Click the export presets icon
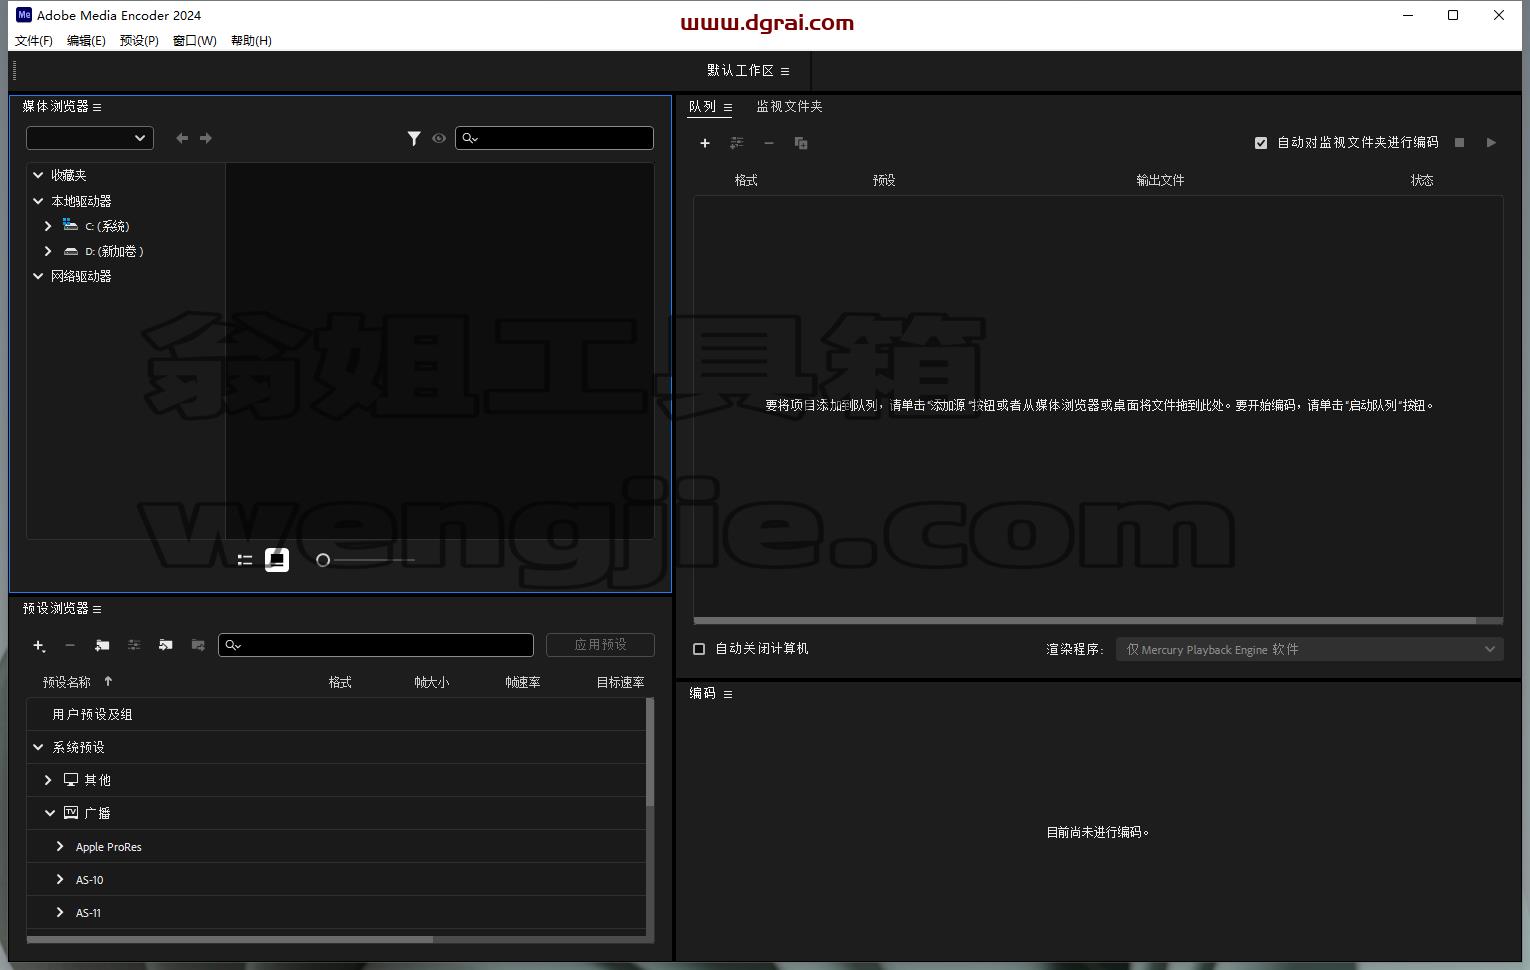Screen dimensions: 1530x970 point(198,646)
